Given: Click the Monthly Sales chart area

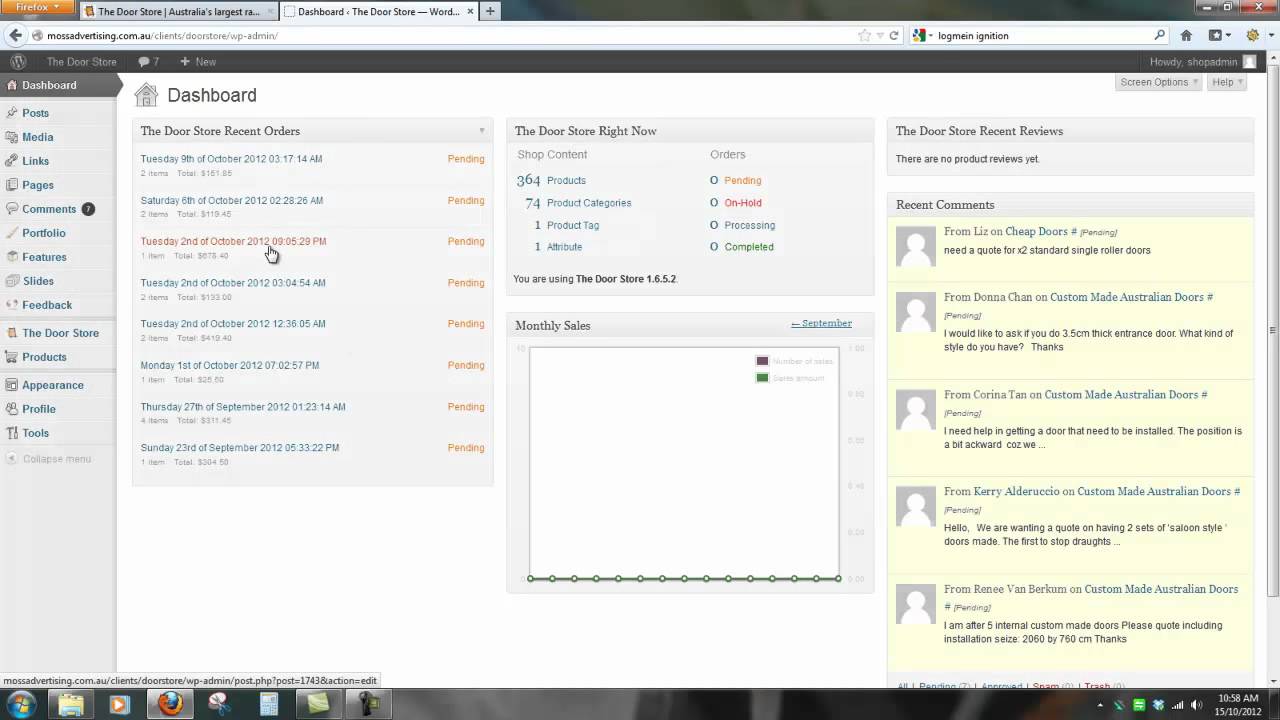Looking at the screenshot, I should (684, 463).
